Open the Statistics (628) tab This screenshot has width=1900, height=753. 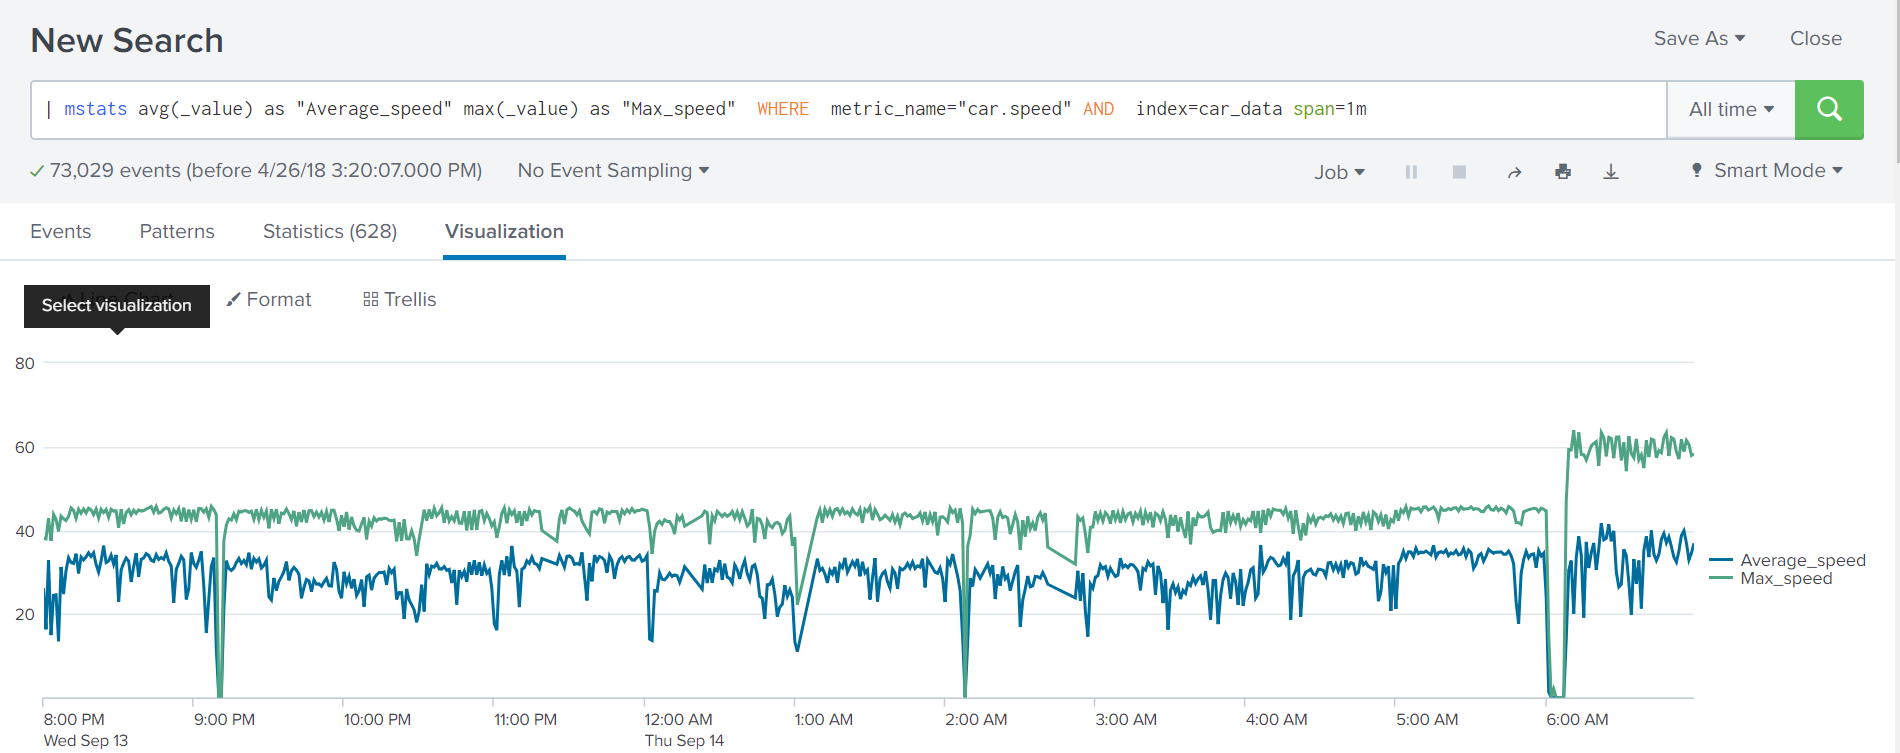pos(330,231)
